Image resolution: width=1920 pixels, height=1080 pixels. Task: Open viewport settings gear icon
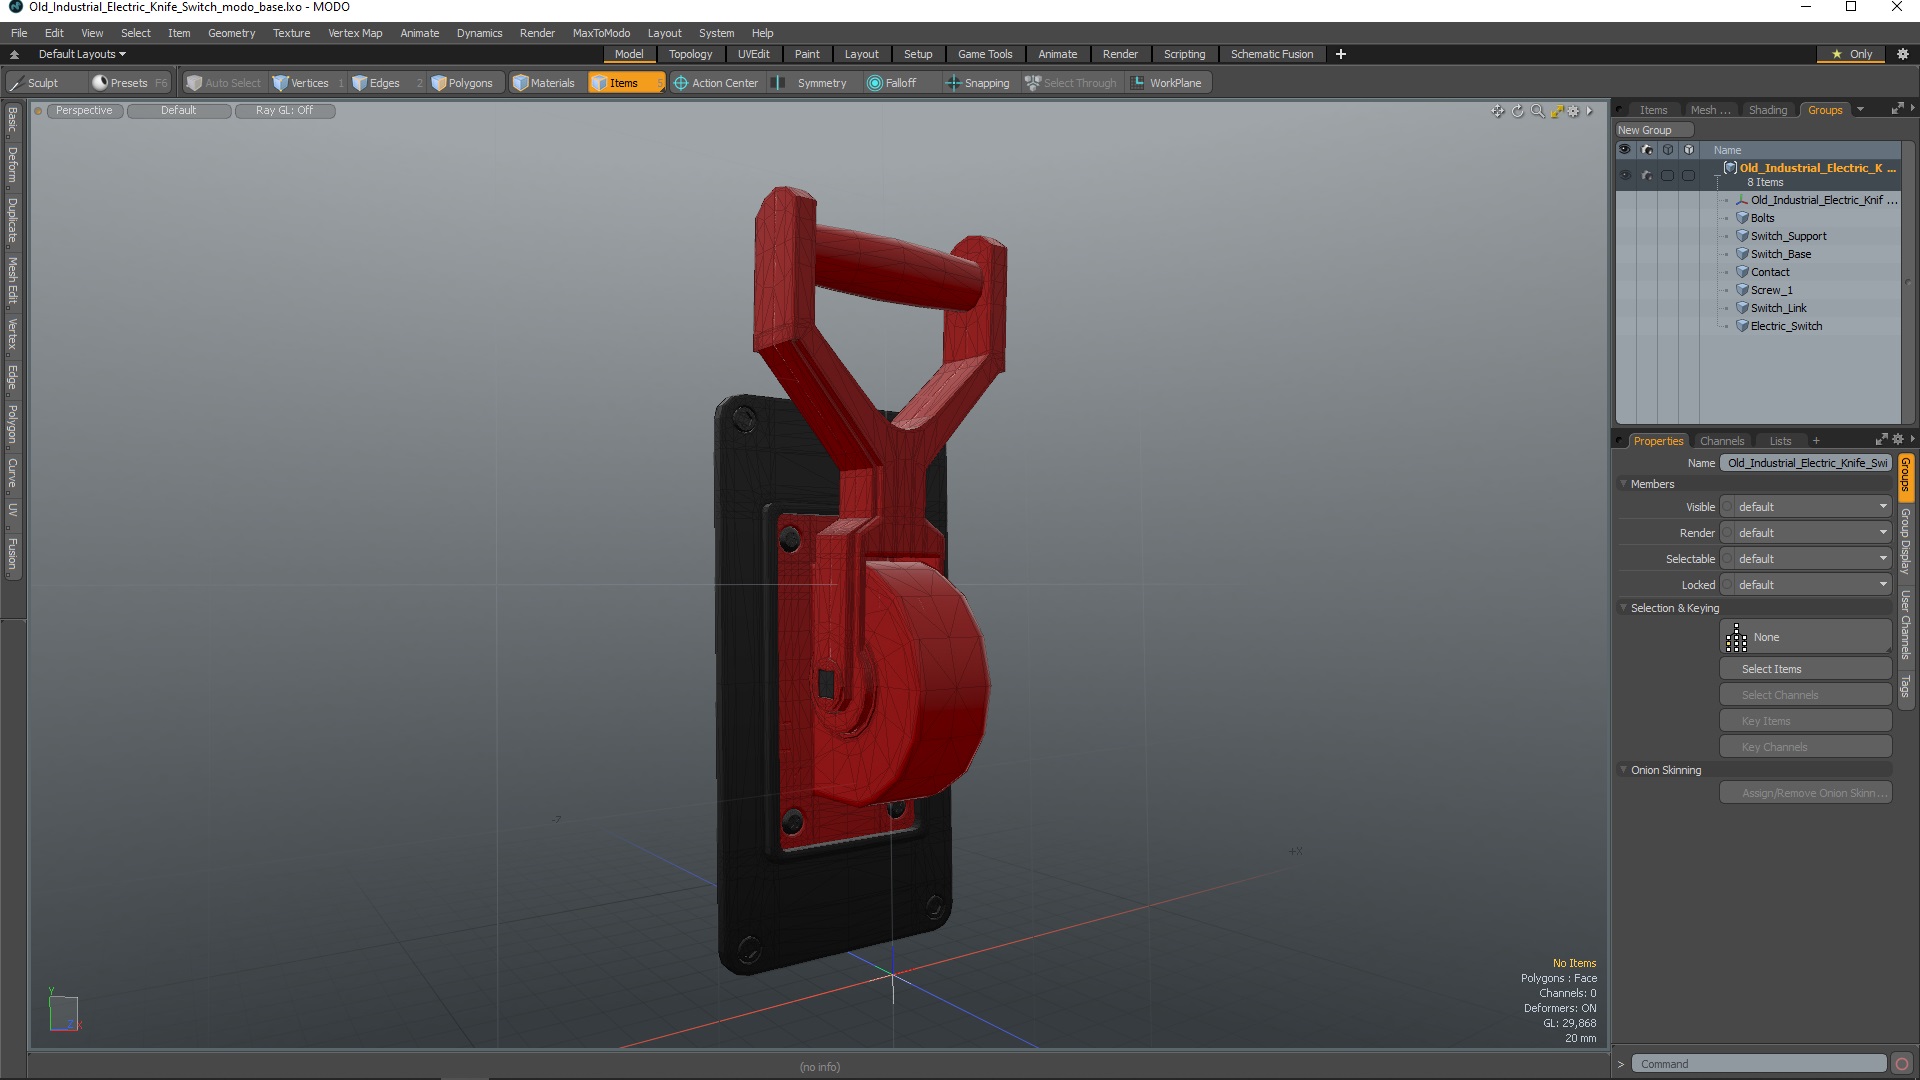point(1573,111)
